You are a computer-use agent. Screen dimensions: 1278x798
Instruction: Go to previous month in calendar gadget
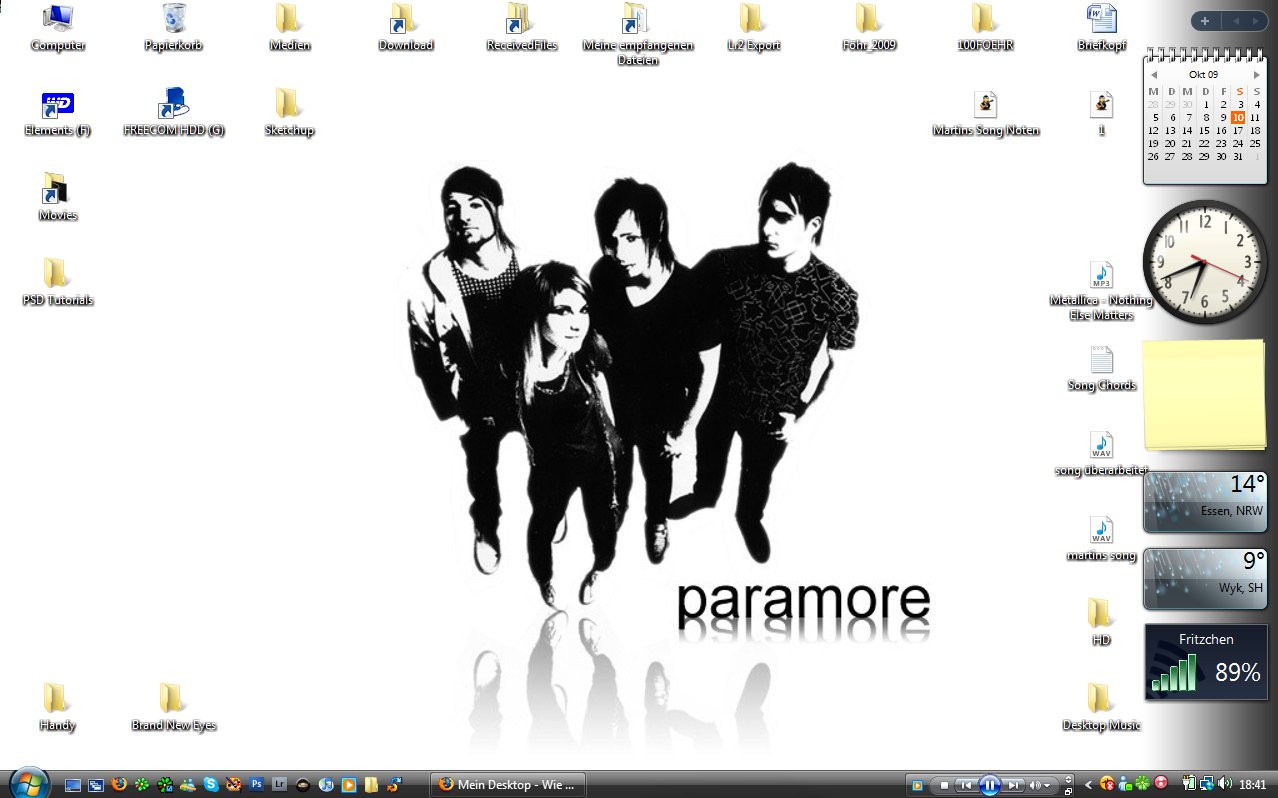[1153, 75]
